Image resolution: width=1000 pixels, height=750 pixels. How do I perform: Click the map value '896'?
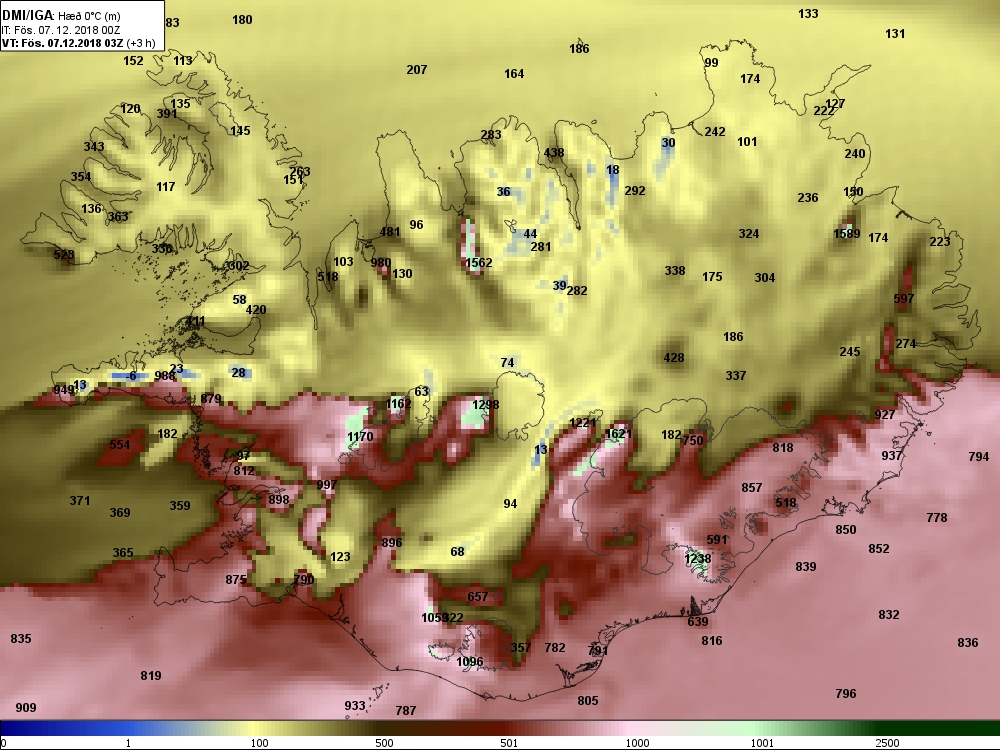click(392, 543)
